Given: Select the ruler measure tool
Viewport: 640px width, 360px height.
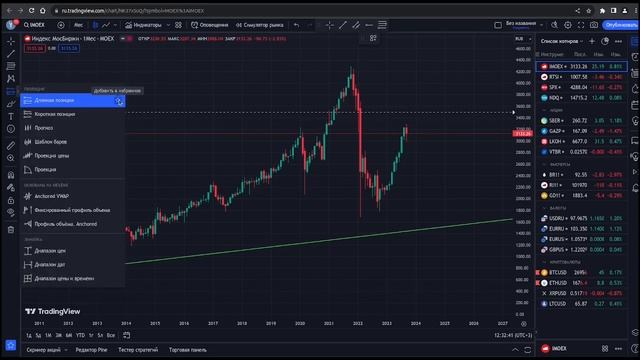Looking at the screenshot, I should (11, 145).
